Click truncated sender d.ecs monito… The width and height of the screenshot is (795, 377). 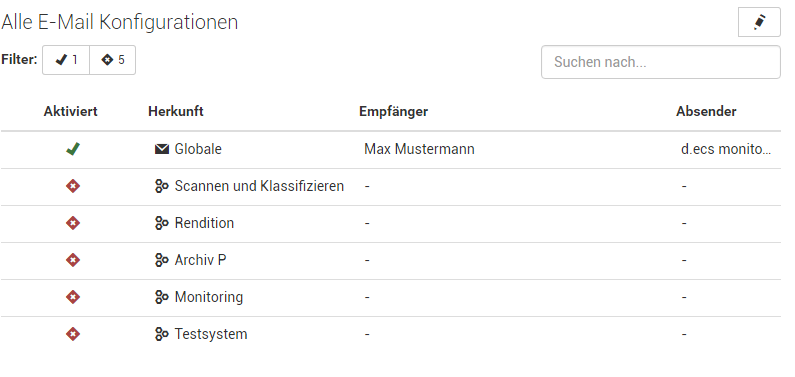(x=726, y=149)
